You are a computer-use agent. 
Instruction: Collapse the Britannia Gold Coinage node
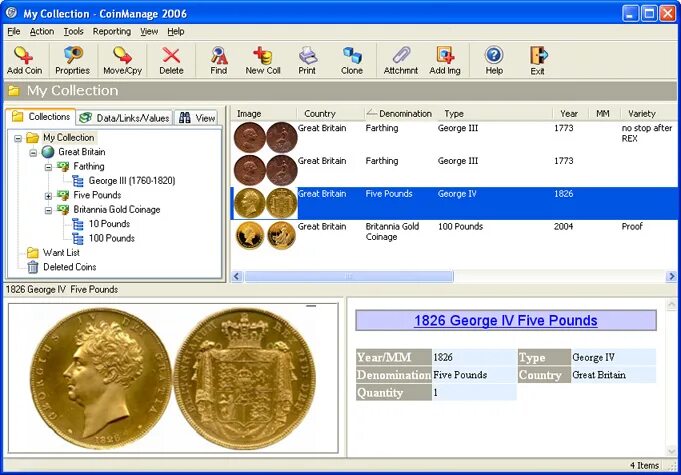[48, 210]
